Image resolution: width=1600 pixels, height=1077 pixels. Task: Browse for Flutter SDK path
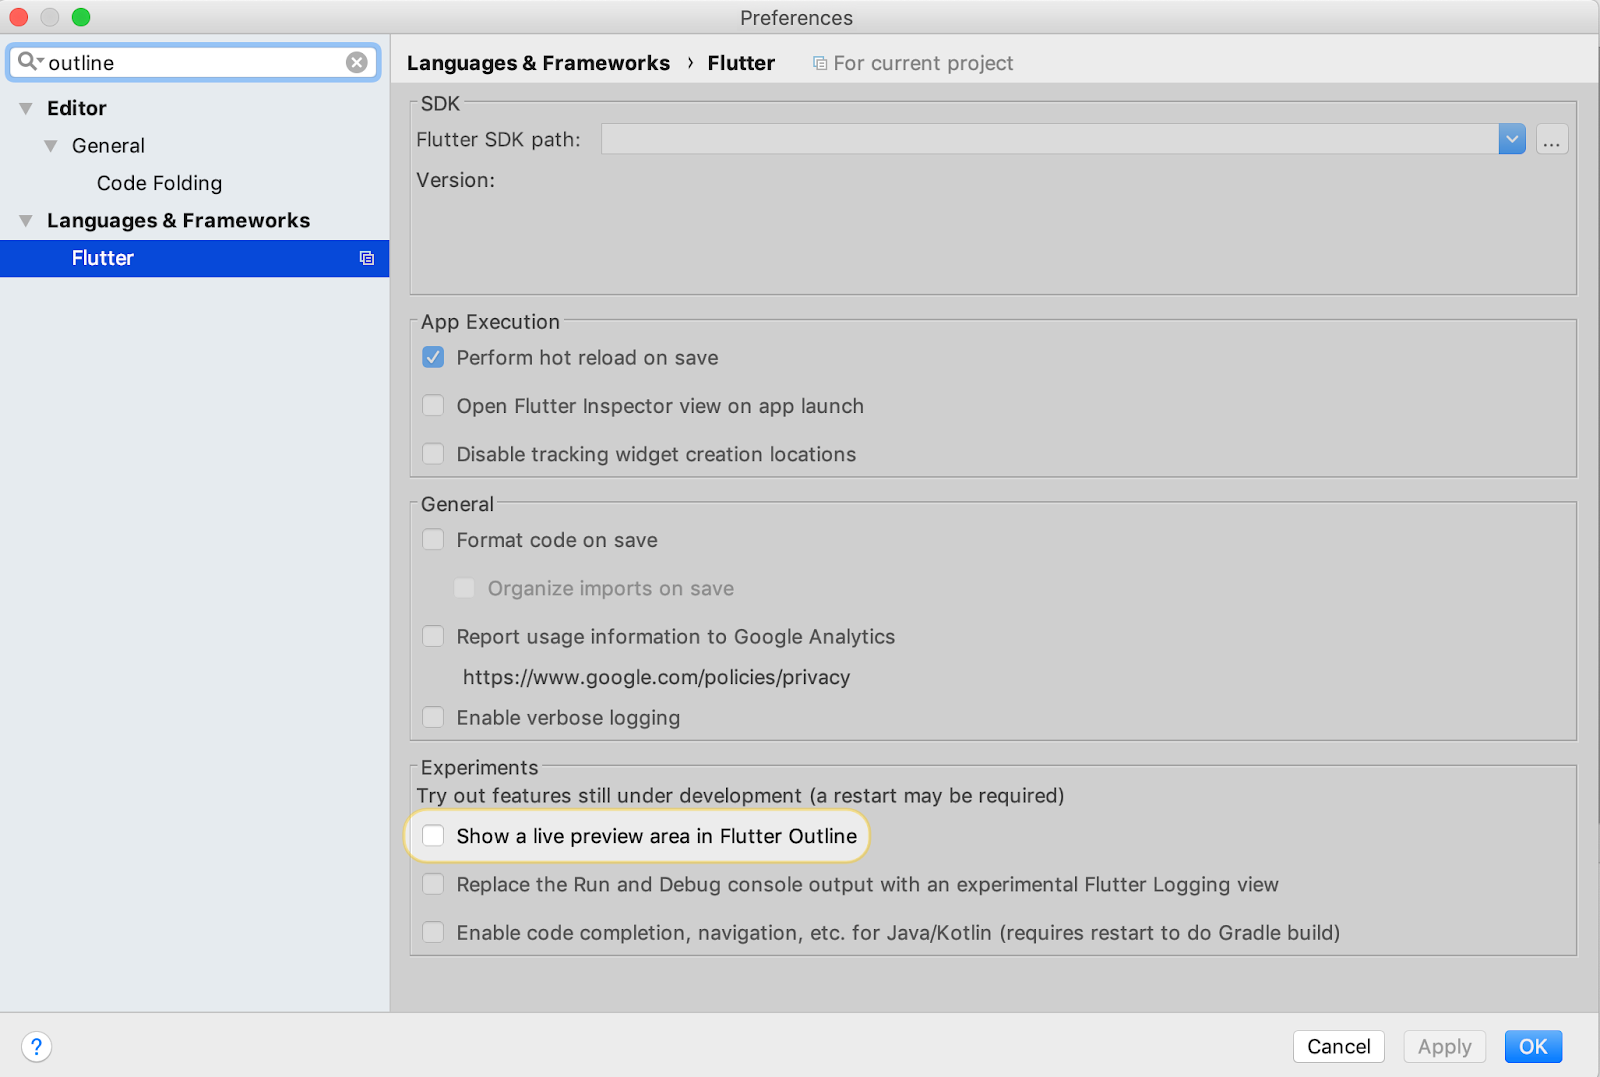click(1552, 139)
